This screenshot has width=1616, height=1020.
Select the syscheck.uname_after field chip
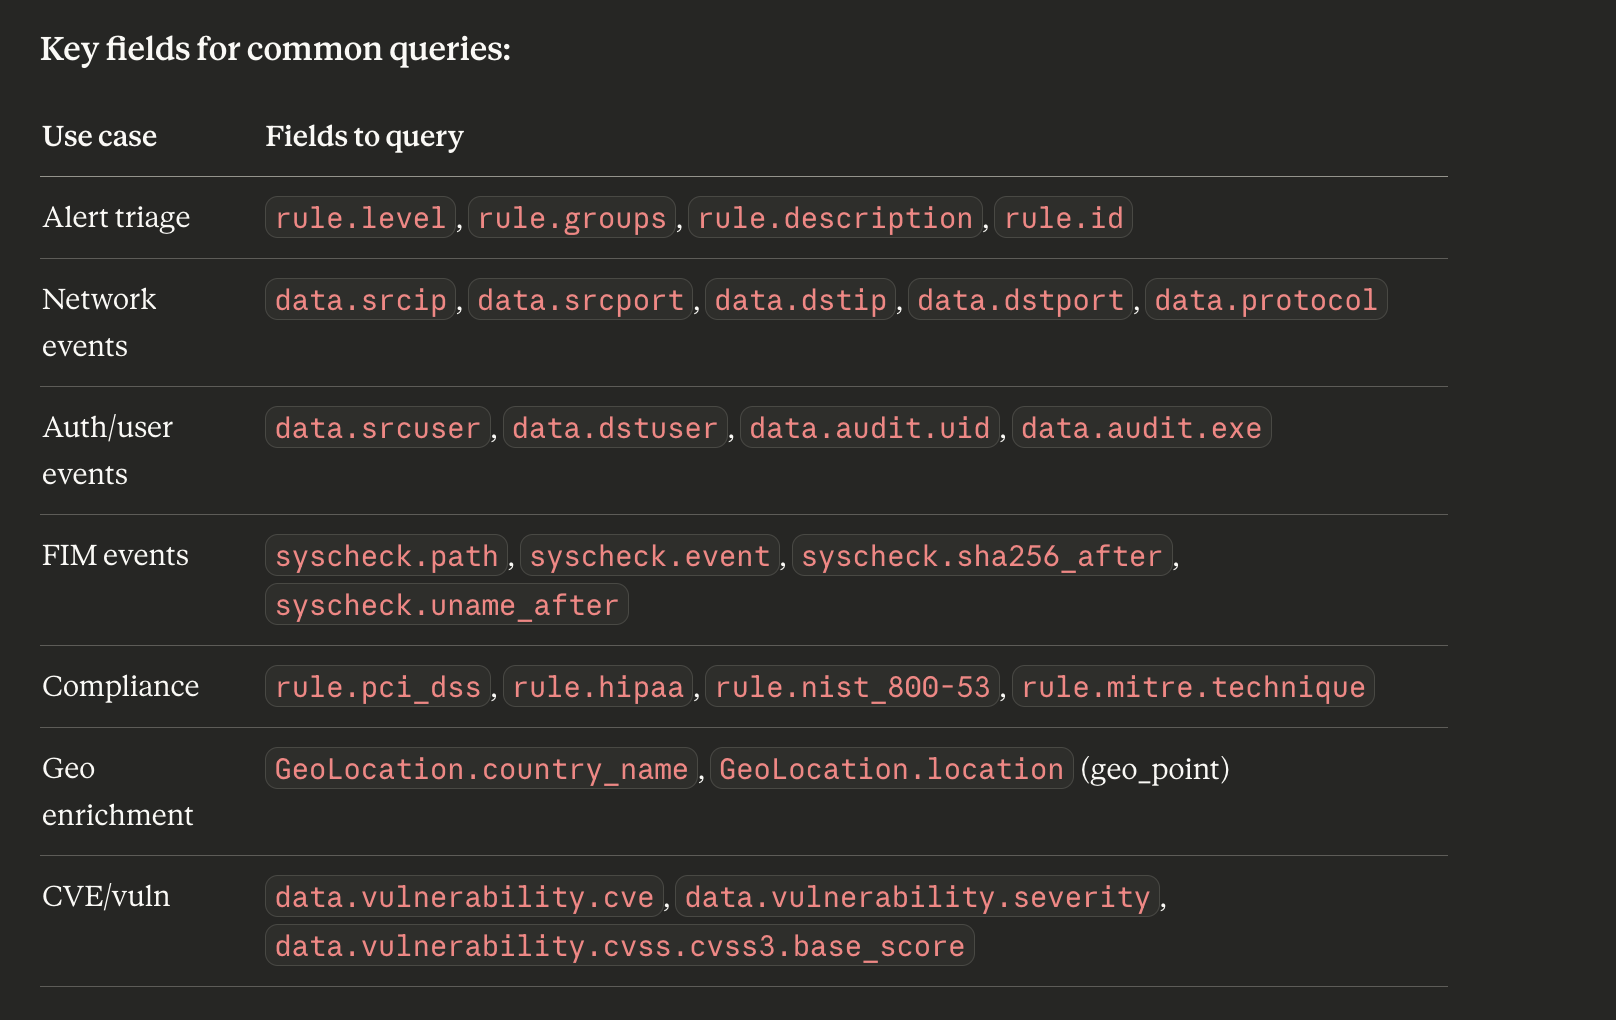pyautogui.click(x=446, y=604)
